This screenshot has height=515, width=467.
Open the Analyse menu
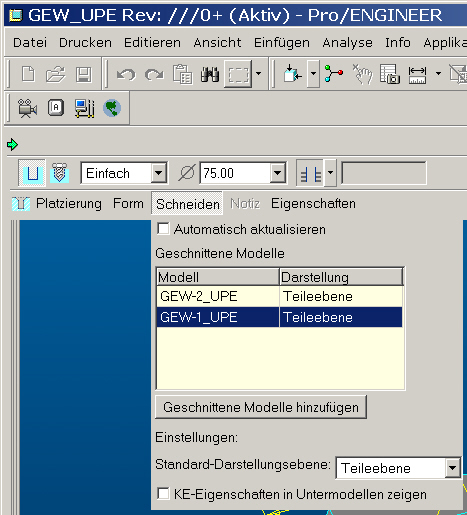347,43
